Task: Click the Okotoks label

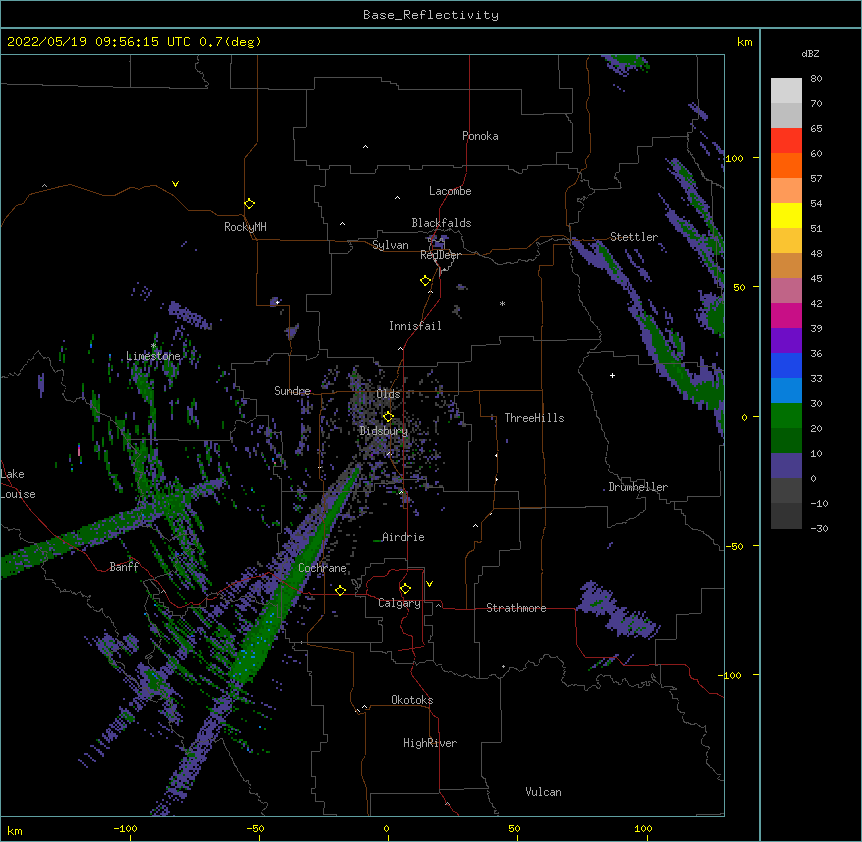Action: (412, 700)
